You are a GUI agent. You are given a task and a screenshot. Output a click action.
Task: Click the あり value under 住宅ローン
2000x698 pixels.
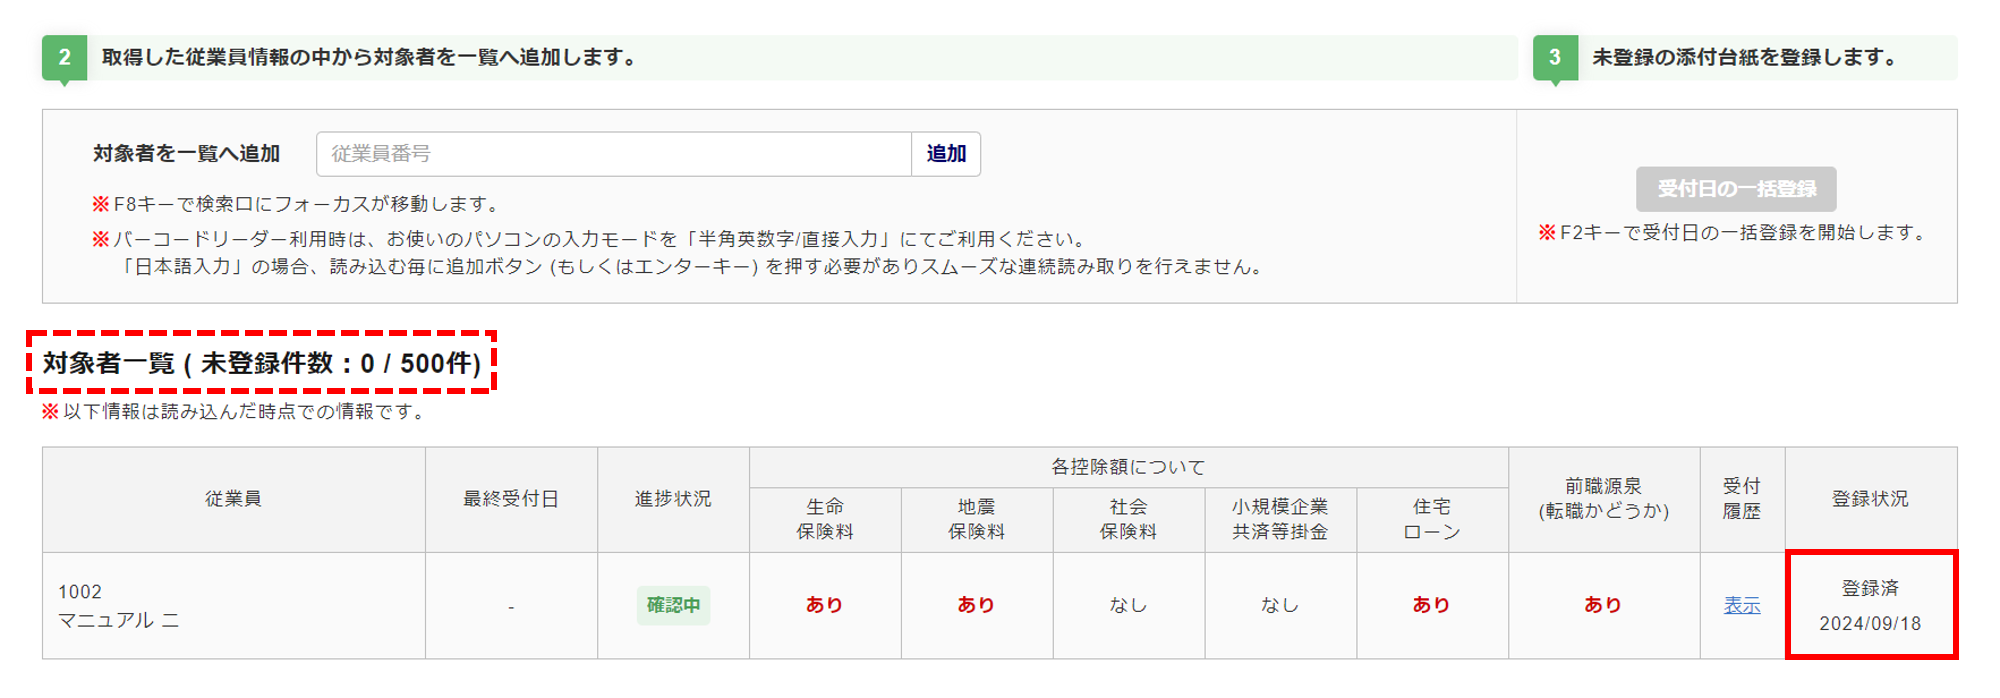click(x=1432, y=605)
